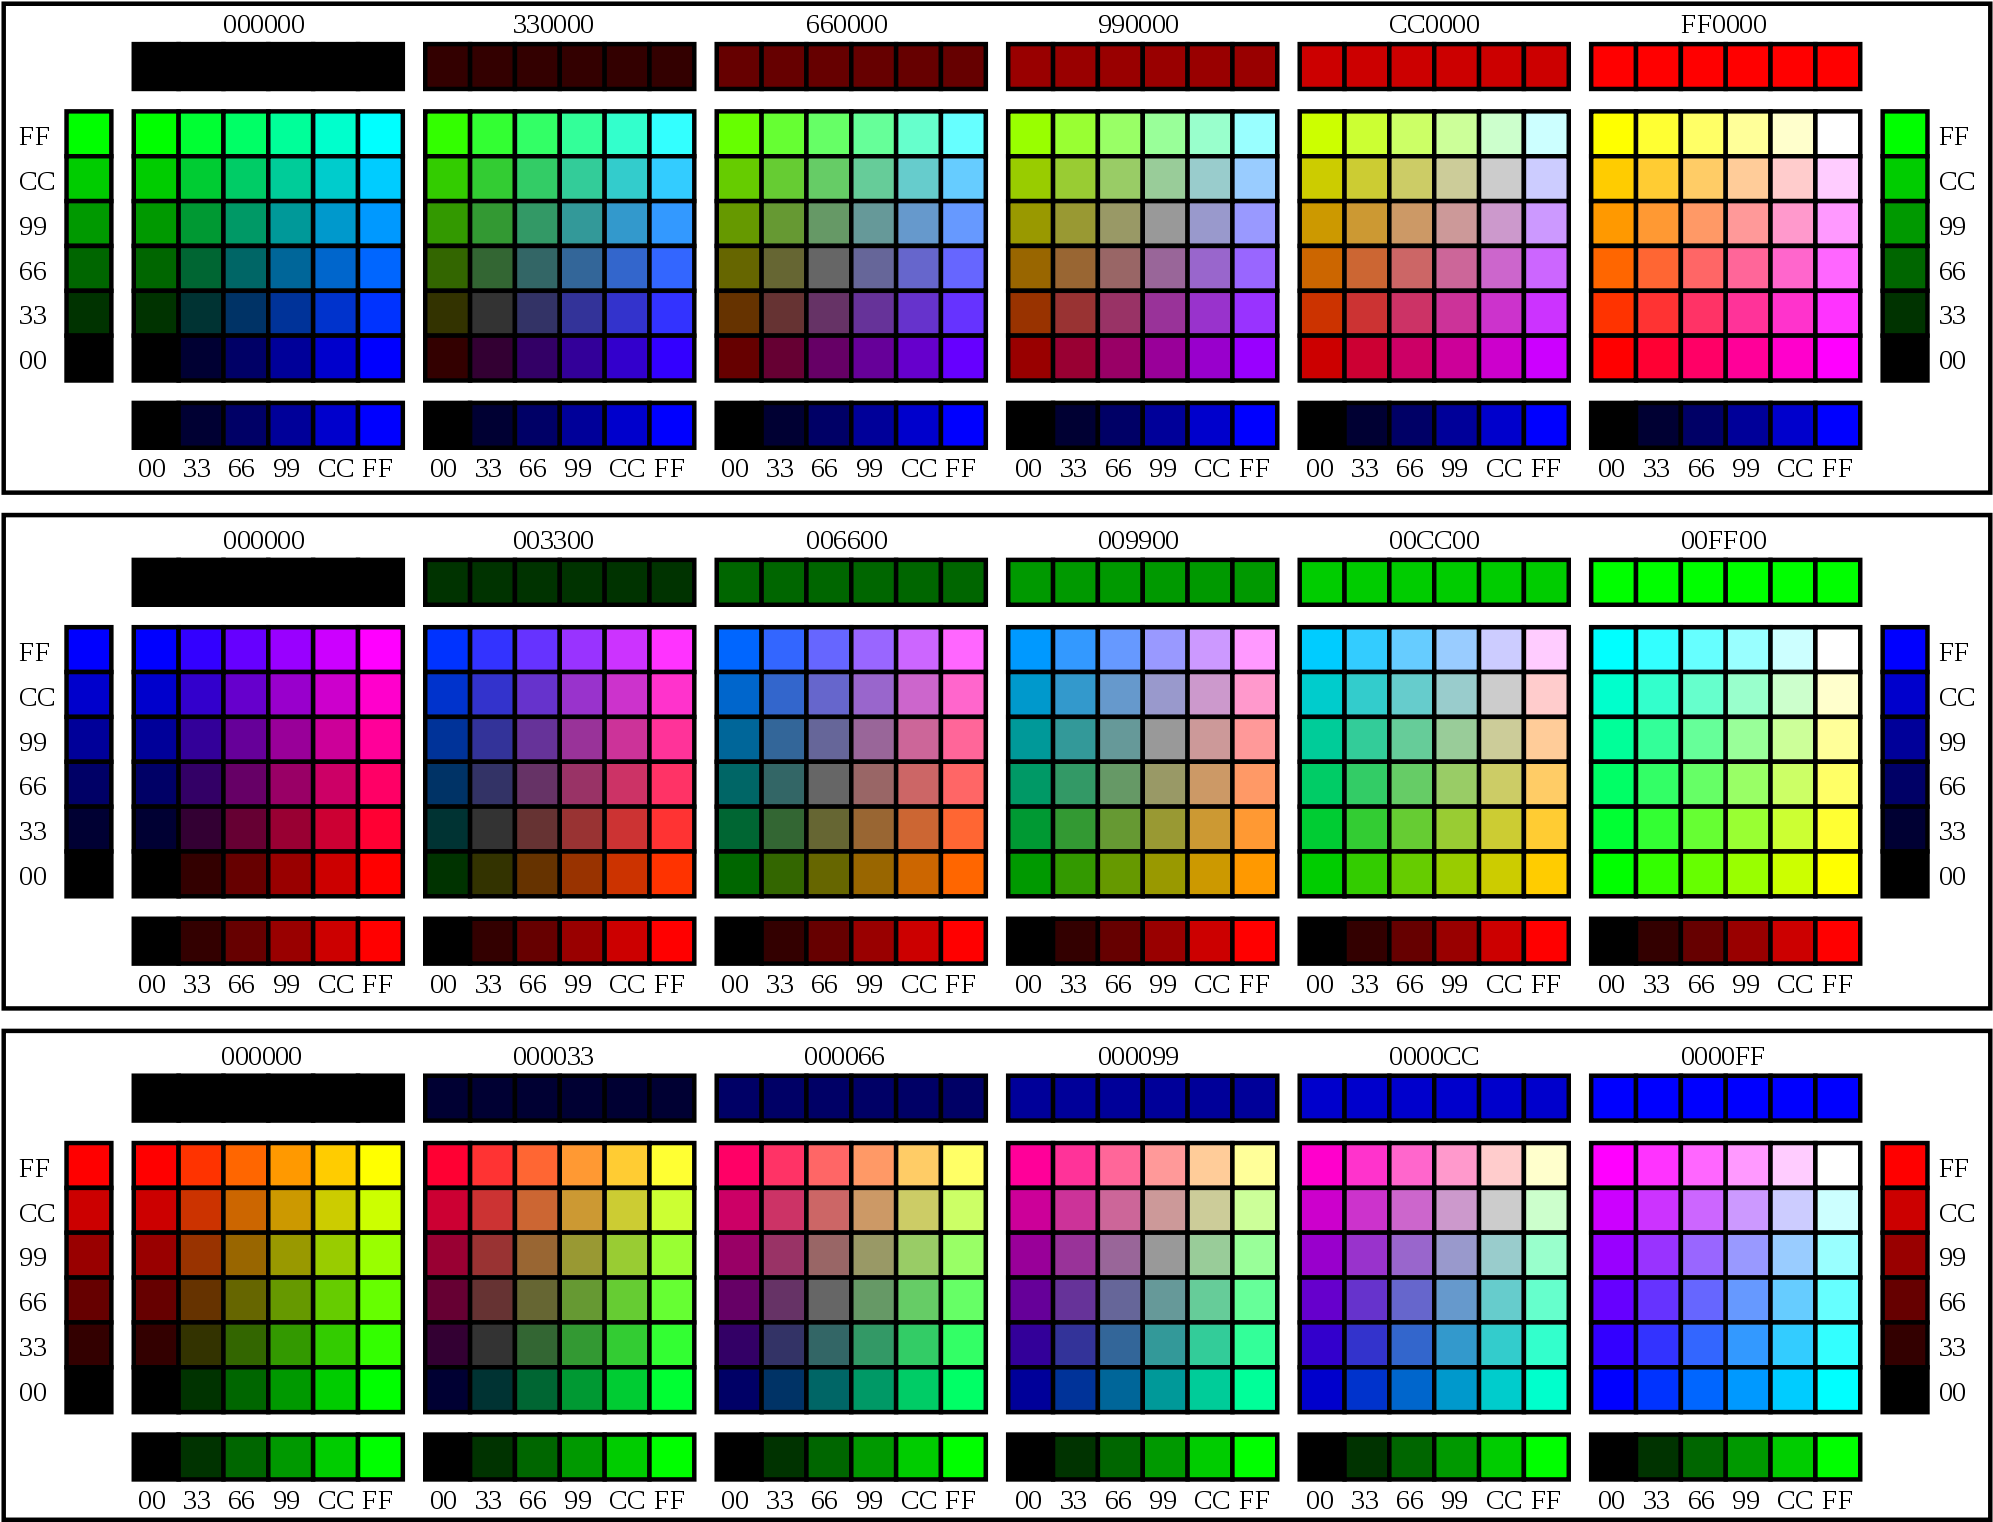This screenshot has height=1522, width=1993.
Task: Select the dark gray 333333 swatch in 000033 grid
Action: pos(492,1345)
